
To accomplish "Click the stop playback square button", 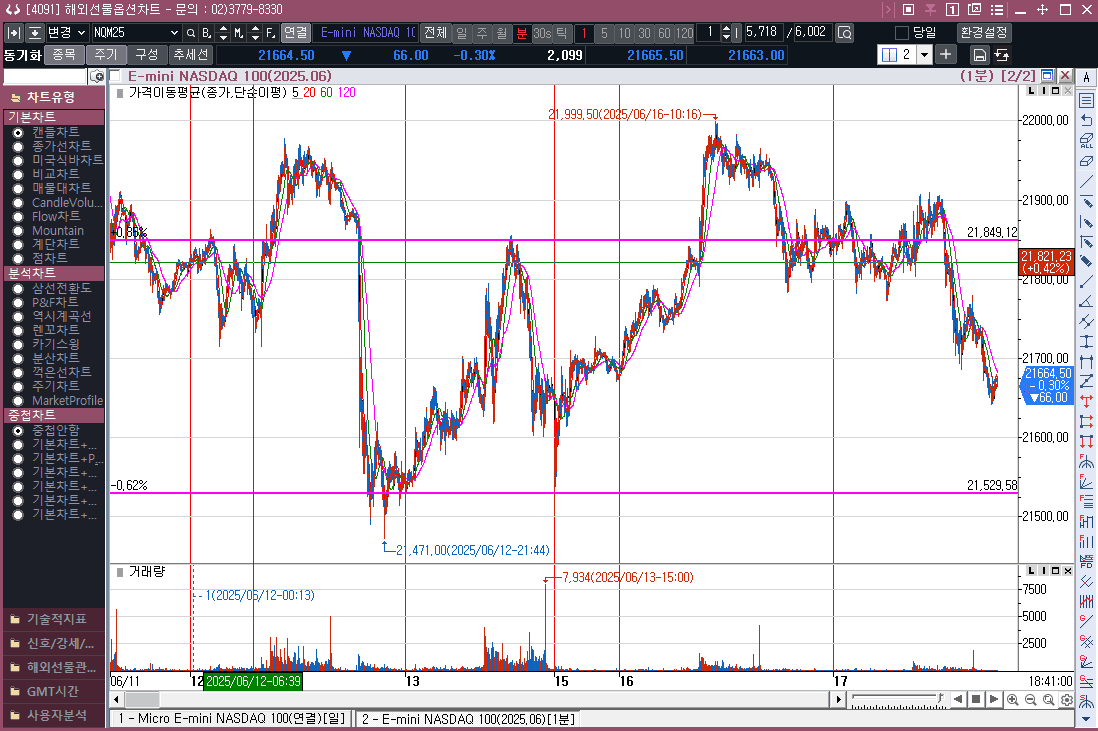I will [975, 699].
